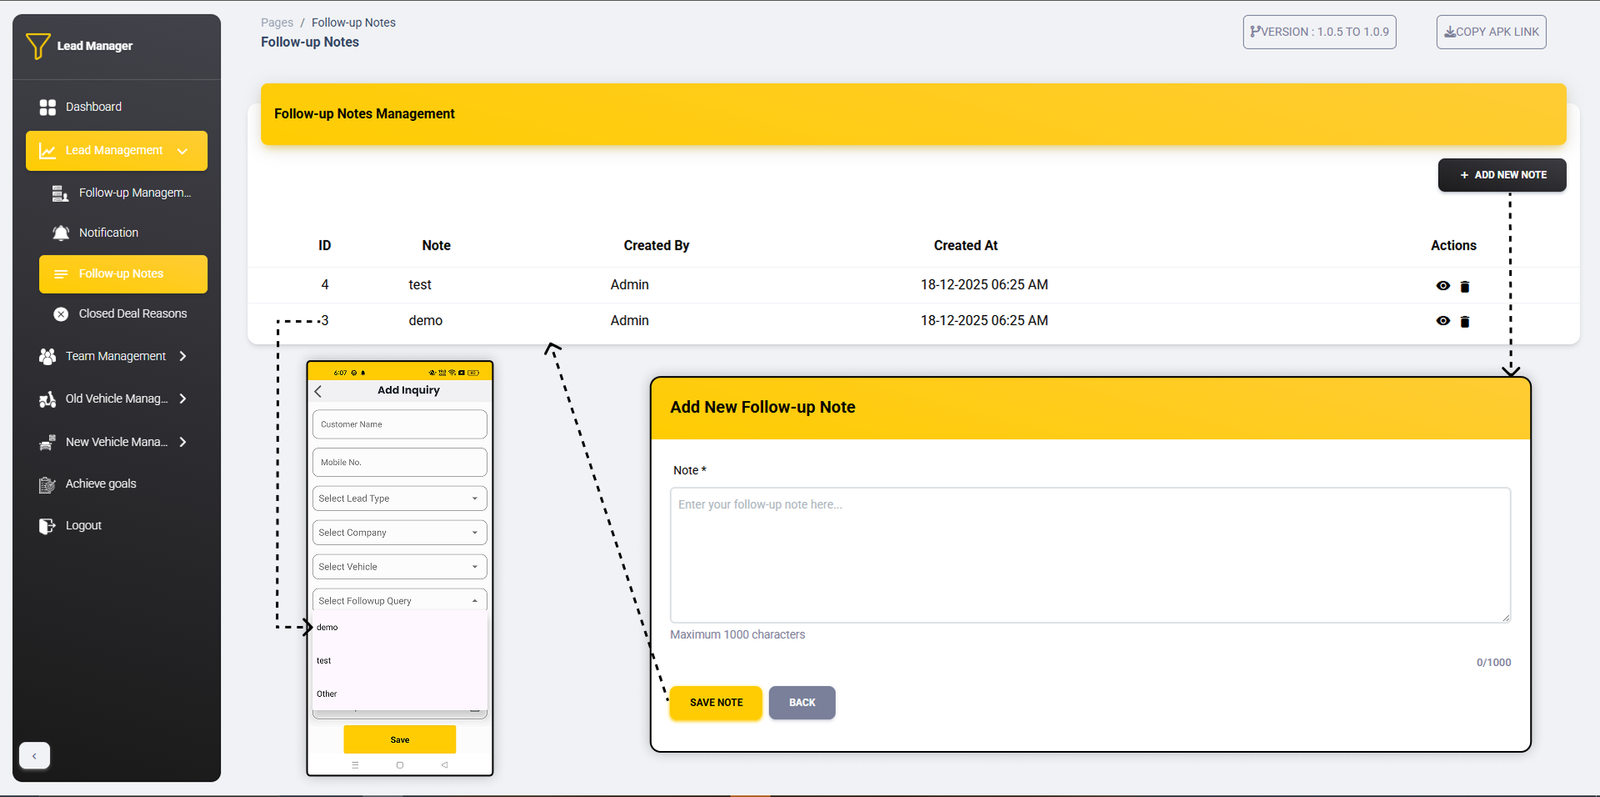View the 'demo' note with eye icon
The width and height of the screenshot is (1600, 797).
tap(1442, 321)
